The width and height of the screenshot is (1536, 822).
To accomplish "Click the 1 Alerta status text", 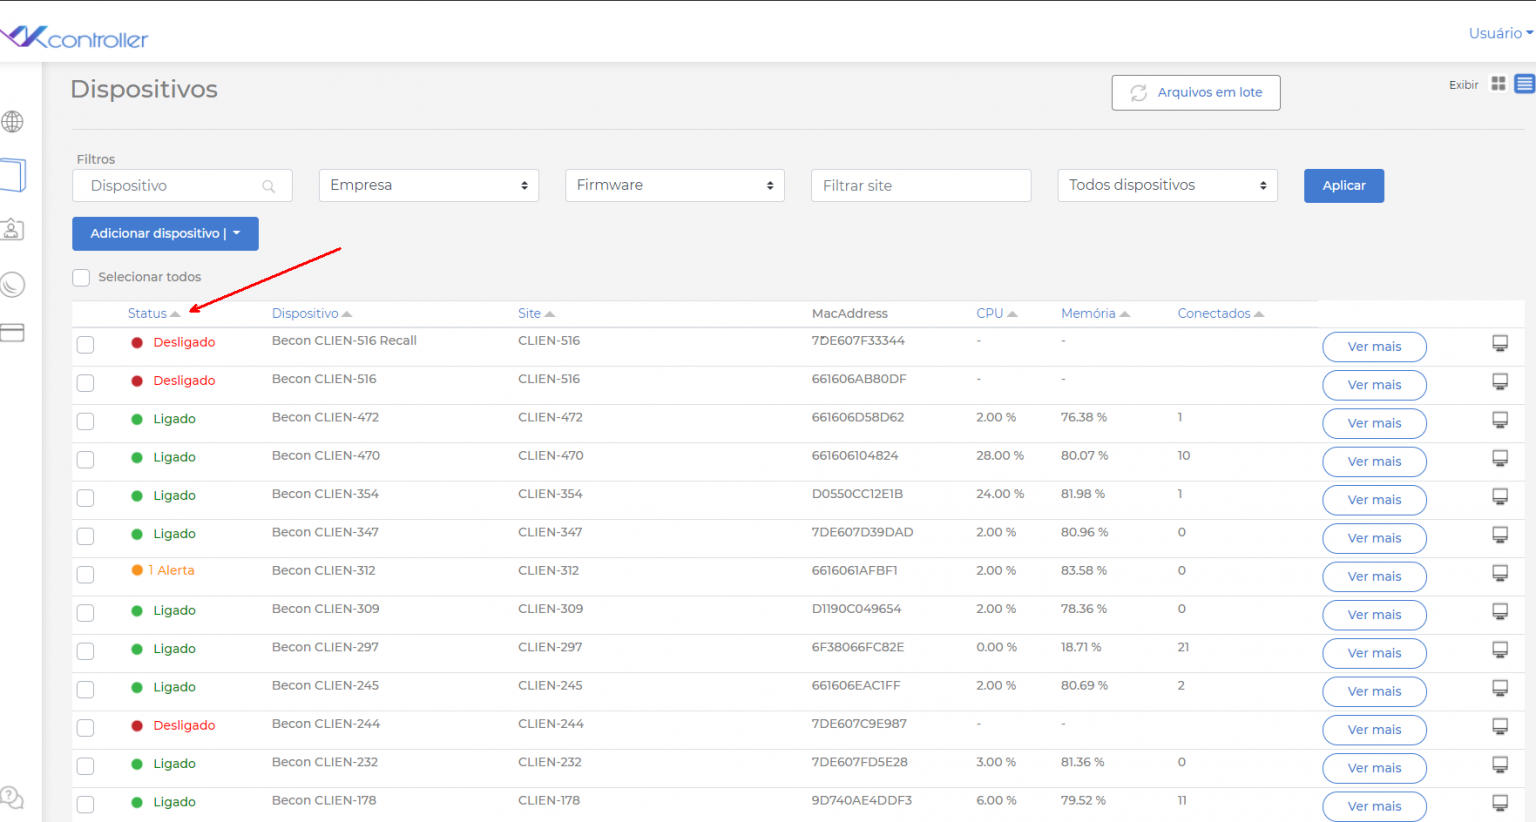I will click(171, 570).
